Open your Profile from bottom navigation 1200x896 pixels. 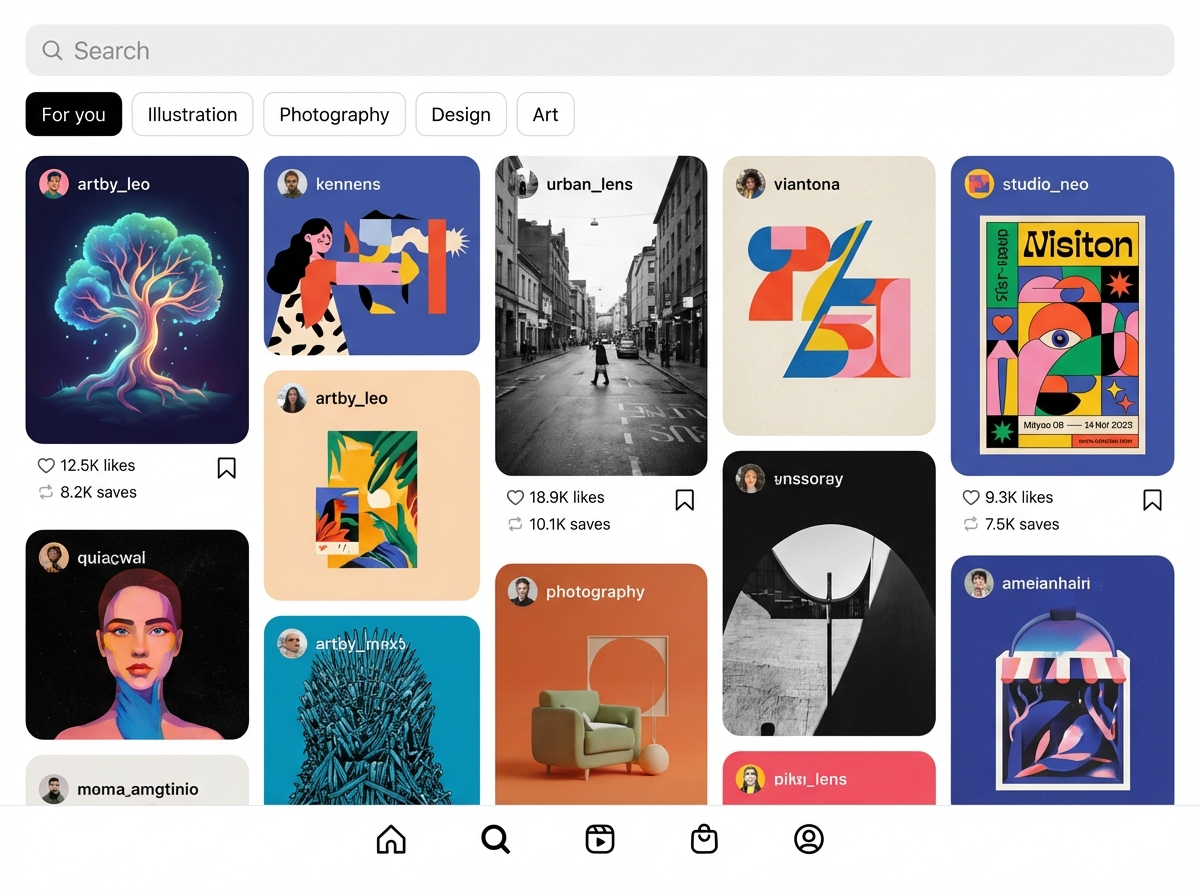click(809, 839)
